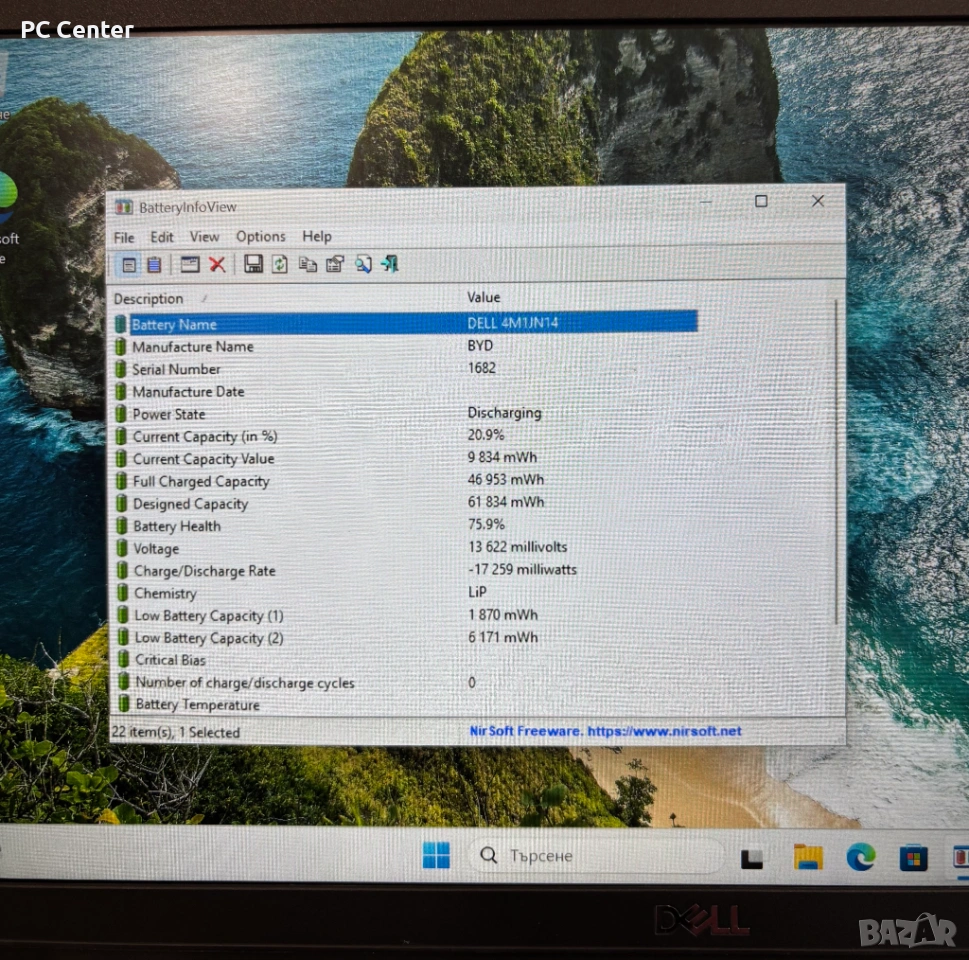Open the View menu
The width and height of the screenshot is (969, 960).
tap(204, 237)
